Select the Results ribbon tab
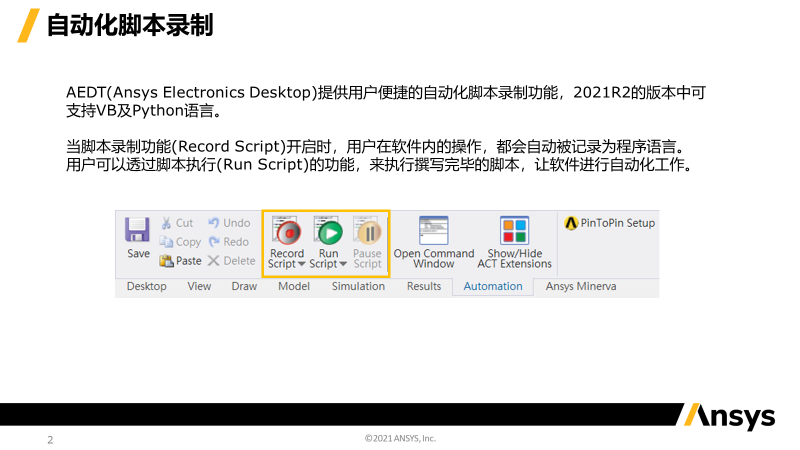The height and width of the screenshot is (450, 800). click(423, 287)
